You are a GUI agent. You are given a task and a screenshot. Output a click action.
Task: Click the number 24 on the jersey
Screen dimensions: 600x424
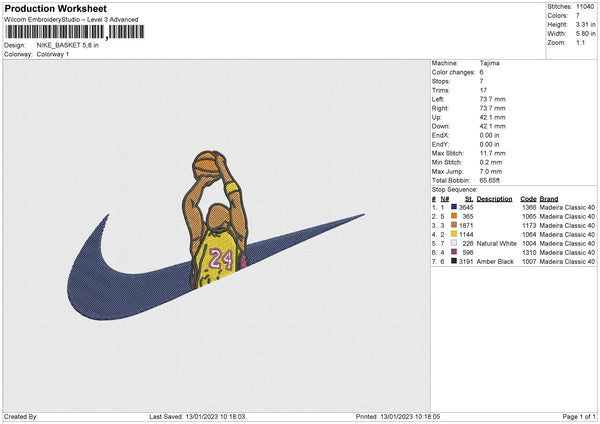coord(221,259)
